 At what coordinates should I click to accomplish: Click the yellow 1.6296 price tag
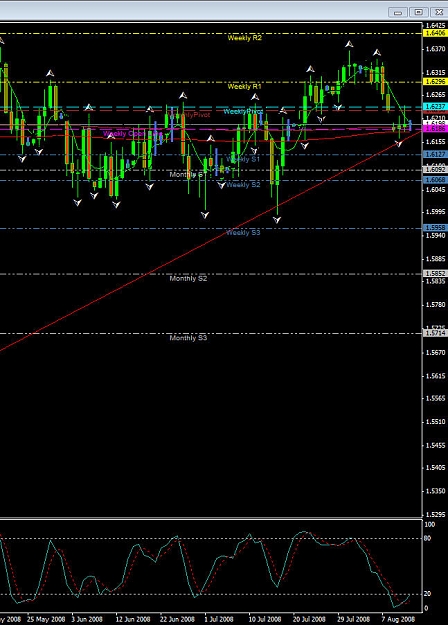[435, 82]
